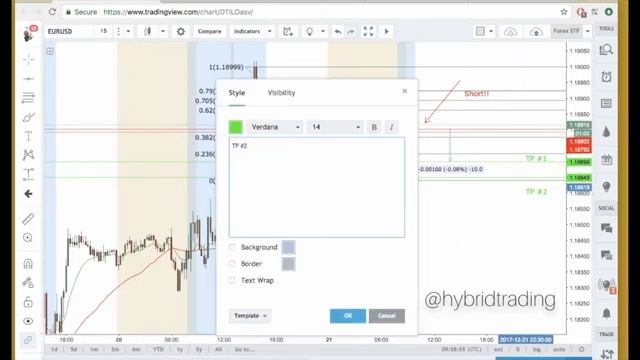Open the font size 14 dropdown
Viewport: 640px width, 360px height.
pos(335,127)
